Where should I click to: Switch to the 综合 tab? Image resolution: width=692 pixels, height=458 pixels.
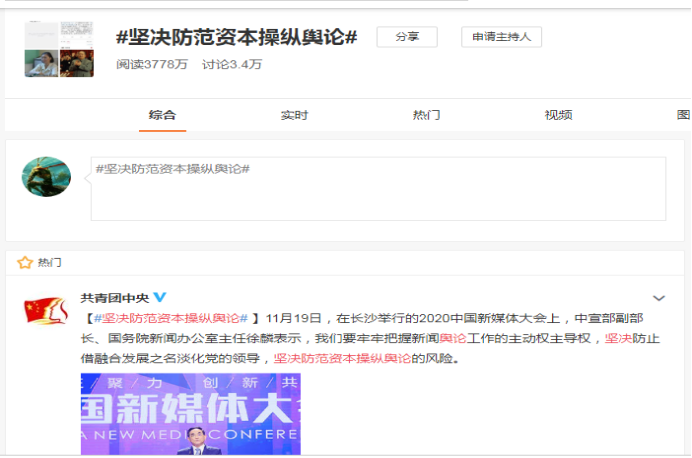coord(162,115)
